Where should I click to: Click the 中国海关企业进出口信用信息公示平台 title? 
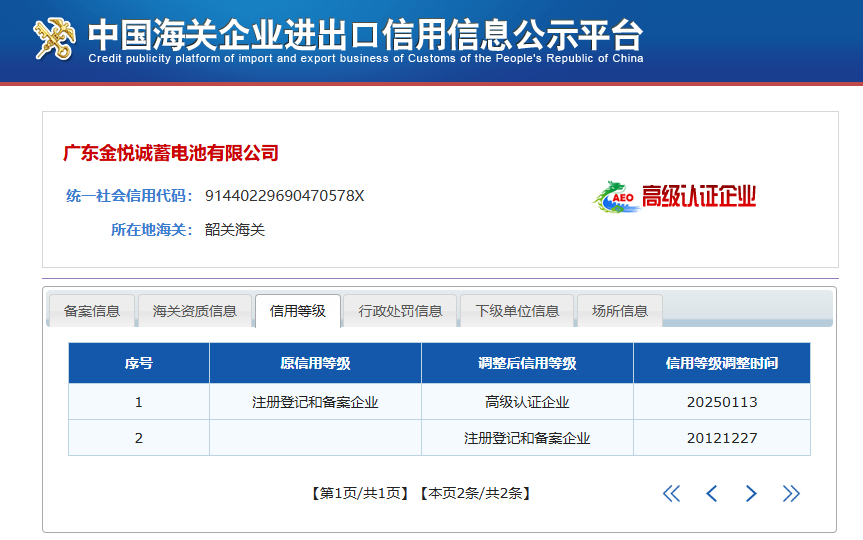click(x=365, y=34)
